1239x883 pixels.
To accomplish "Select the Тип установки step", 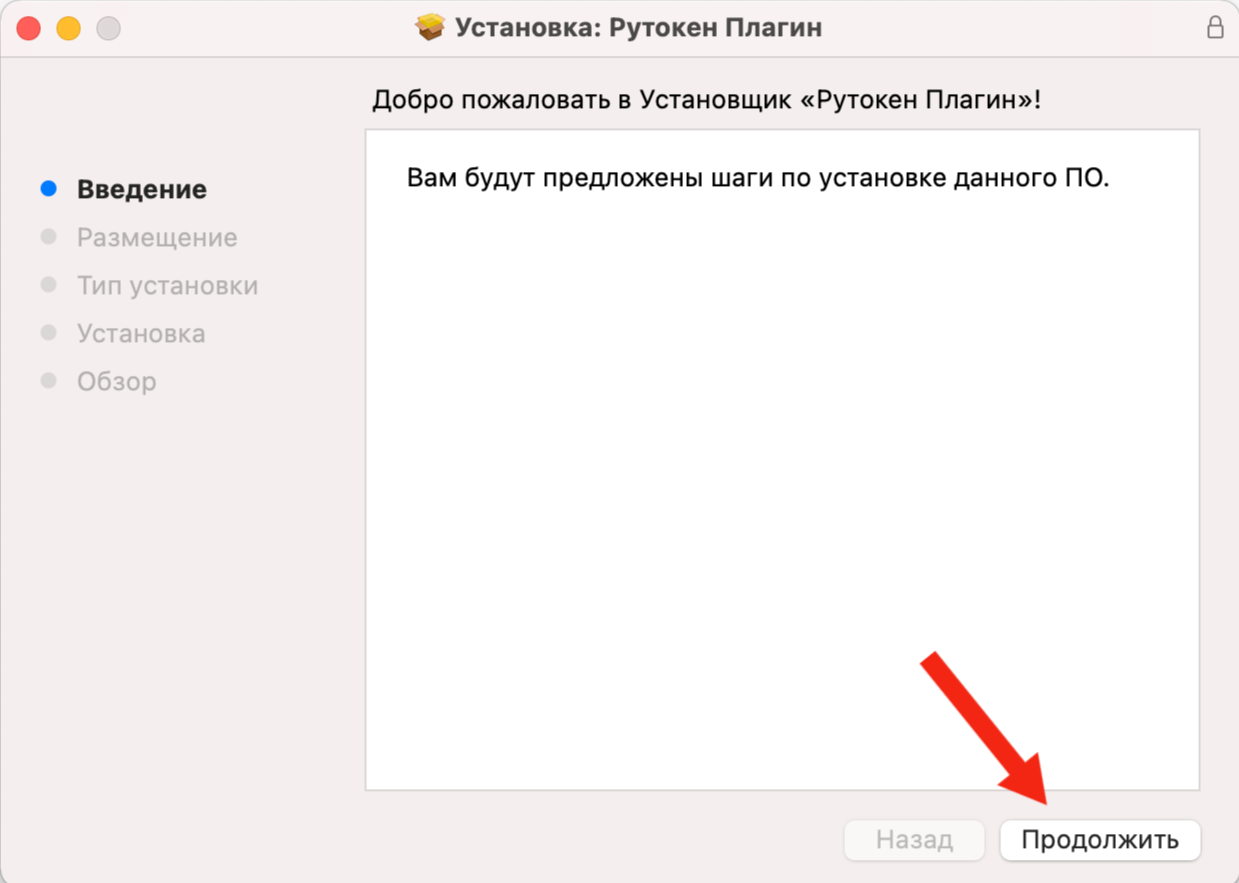I will [x=168, y=286].
